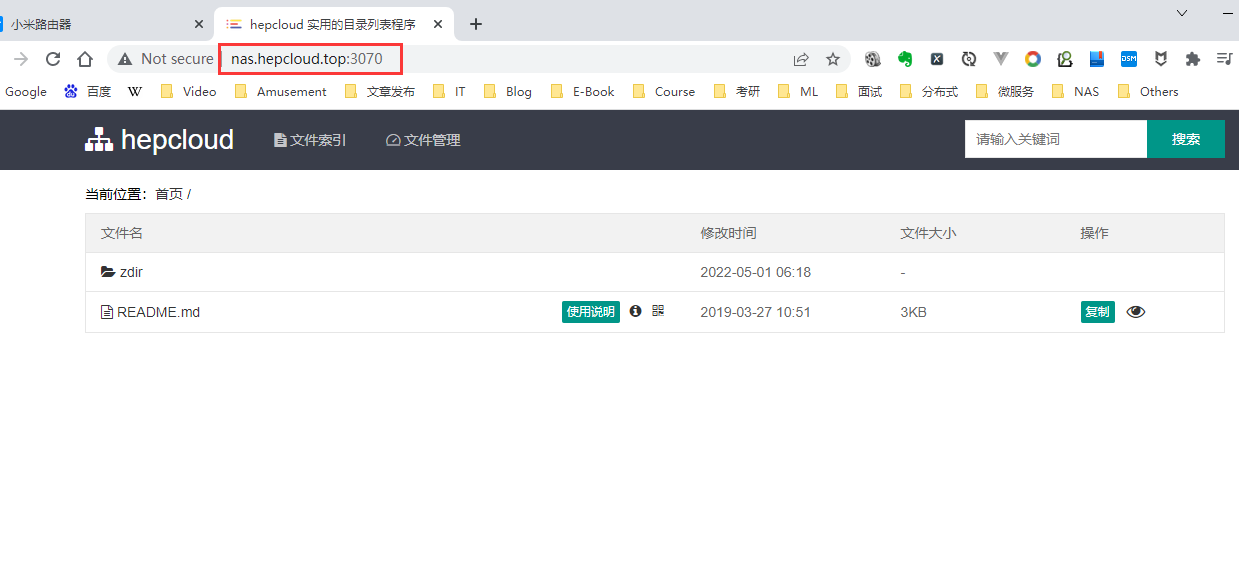Viewport: 1239px width, 587px height.
Task: Preview README.md with the eye icon
Action: (1135, 312)
